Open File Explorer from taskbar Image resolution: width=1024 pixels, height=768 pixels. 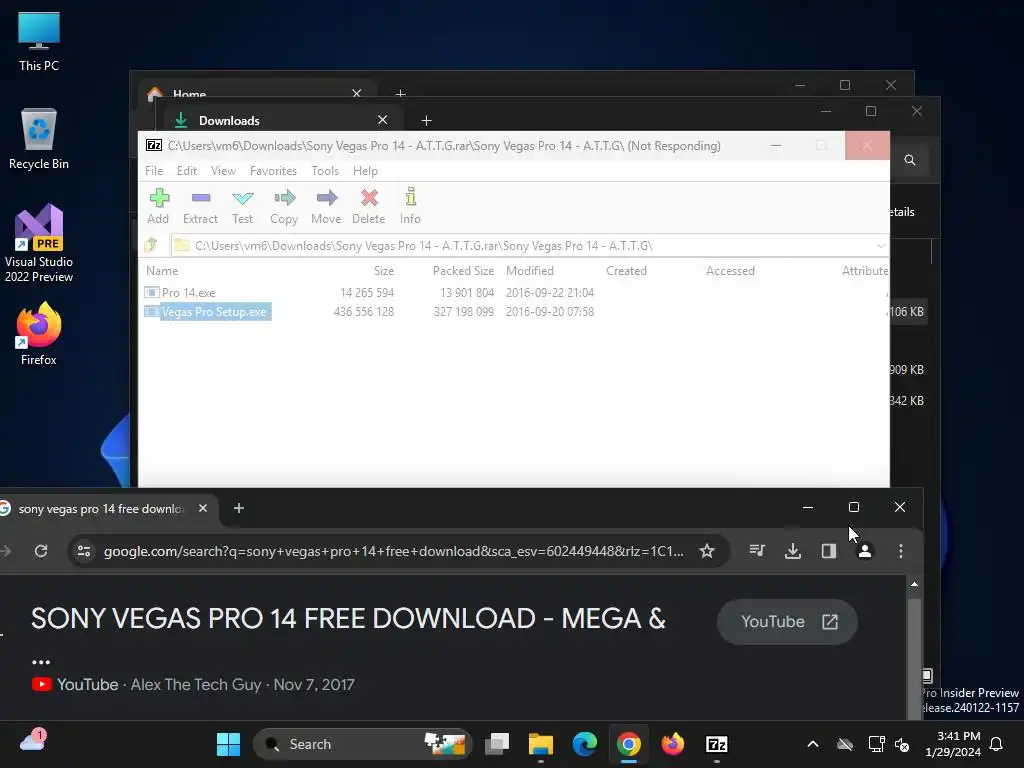pos(541,744)
